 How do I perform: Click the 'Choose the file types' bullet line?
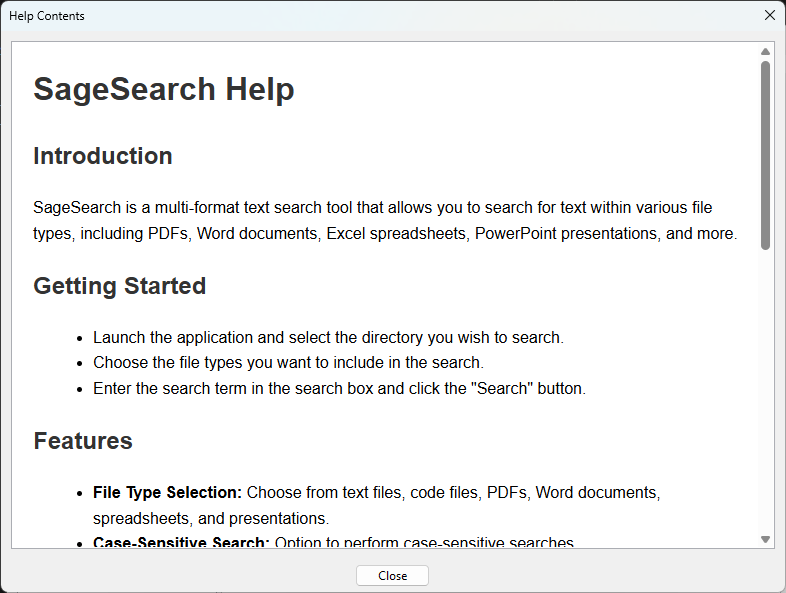[288, 363]
